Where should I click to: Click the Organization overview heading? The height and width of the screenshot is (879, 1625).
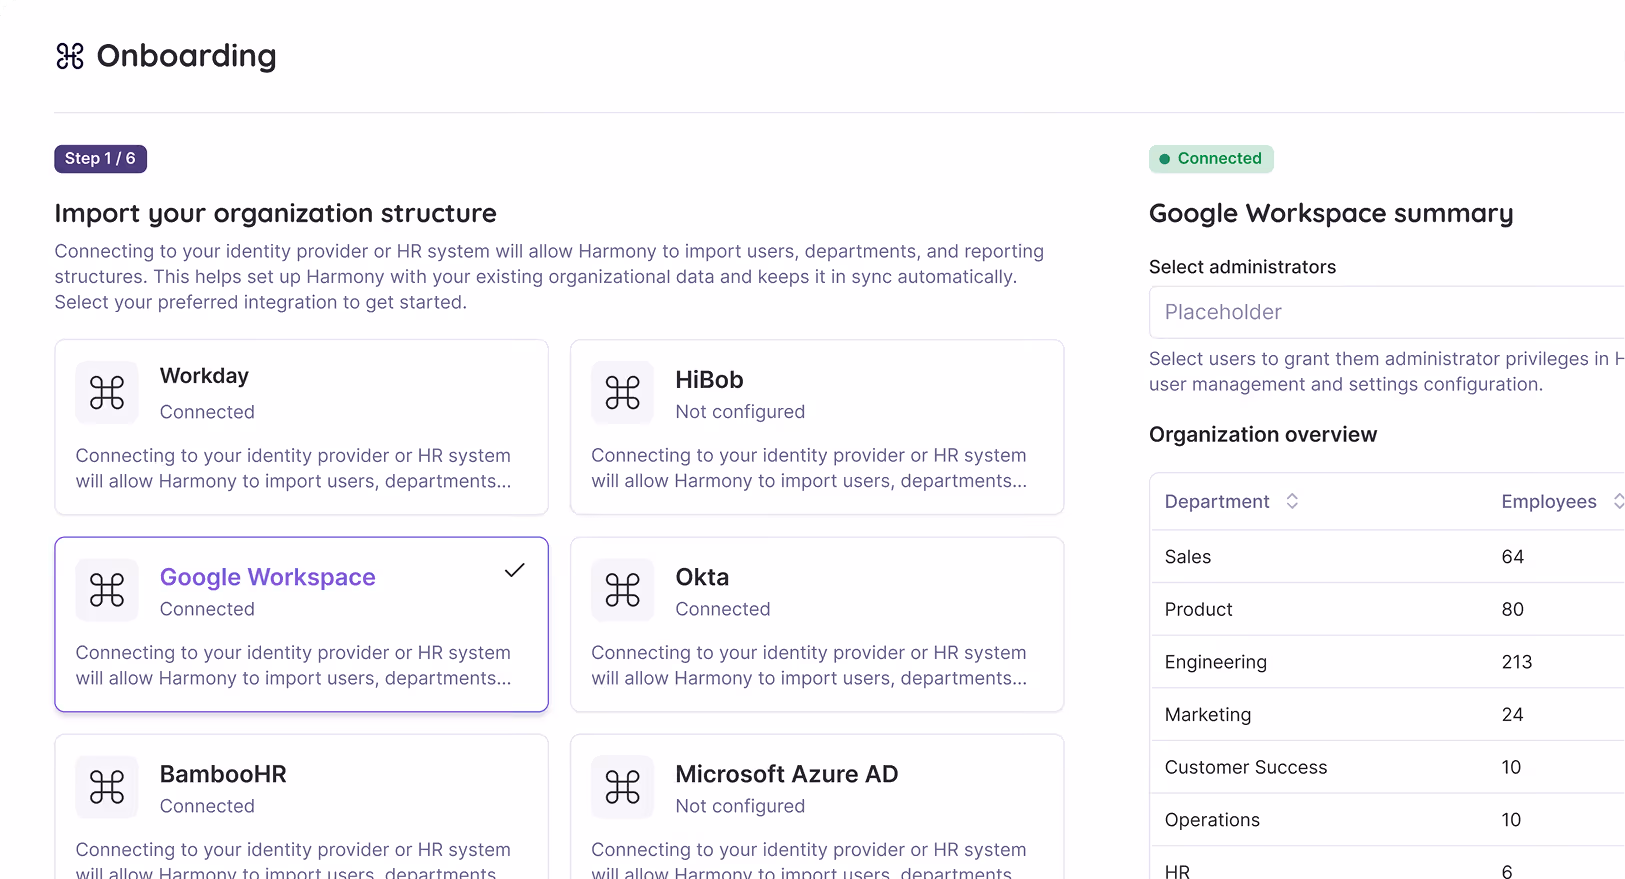coord(1263,435)
